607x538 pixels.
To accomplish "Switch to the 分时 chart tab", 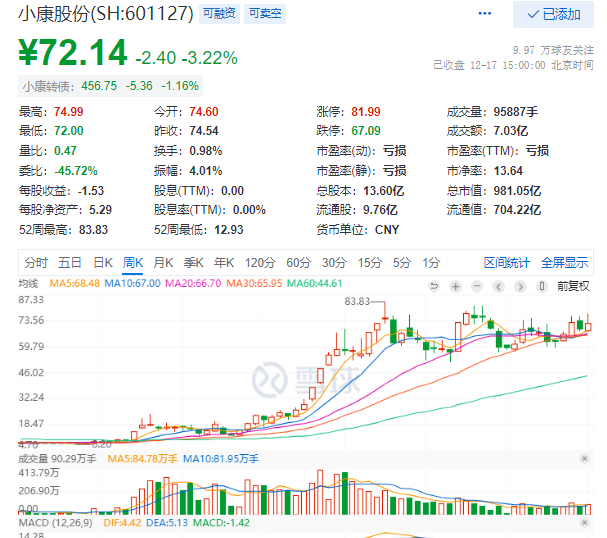I will pos(36,263).
